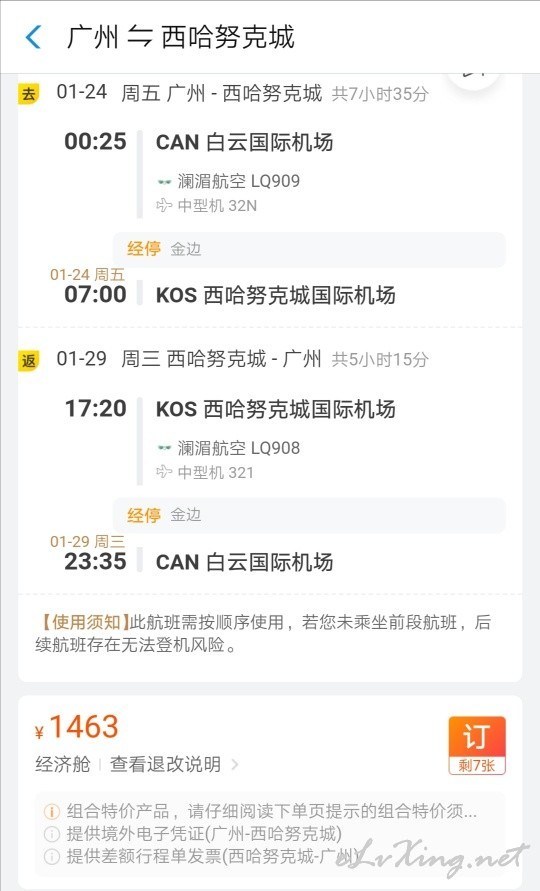Tap the airplane icon beside 中型机 321
The height and width of the screenshot is (891, 540).
(x=164, y=472)
